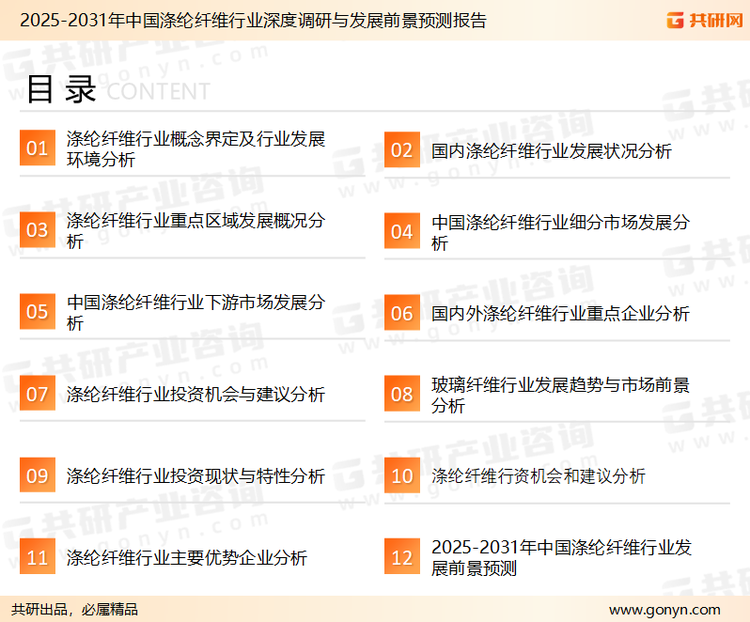750x622 pixels.
Task: Select chapter 涤纶纤维行业投资机会与建议分析
Action: (x=196, y=394)
